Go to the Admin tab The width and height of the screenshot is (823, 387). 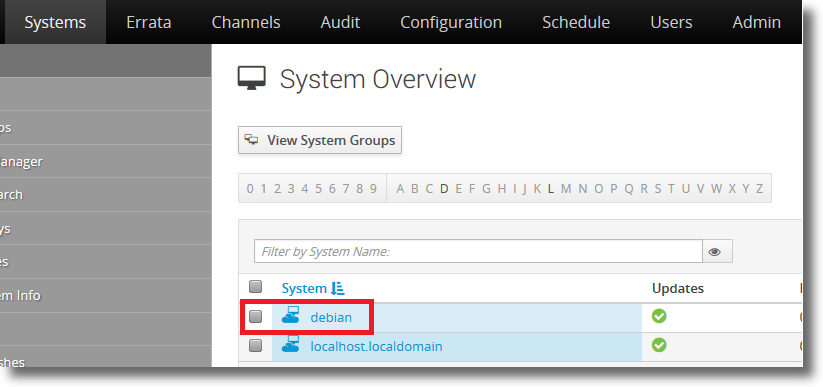(x=756, y=22)
